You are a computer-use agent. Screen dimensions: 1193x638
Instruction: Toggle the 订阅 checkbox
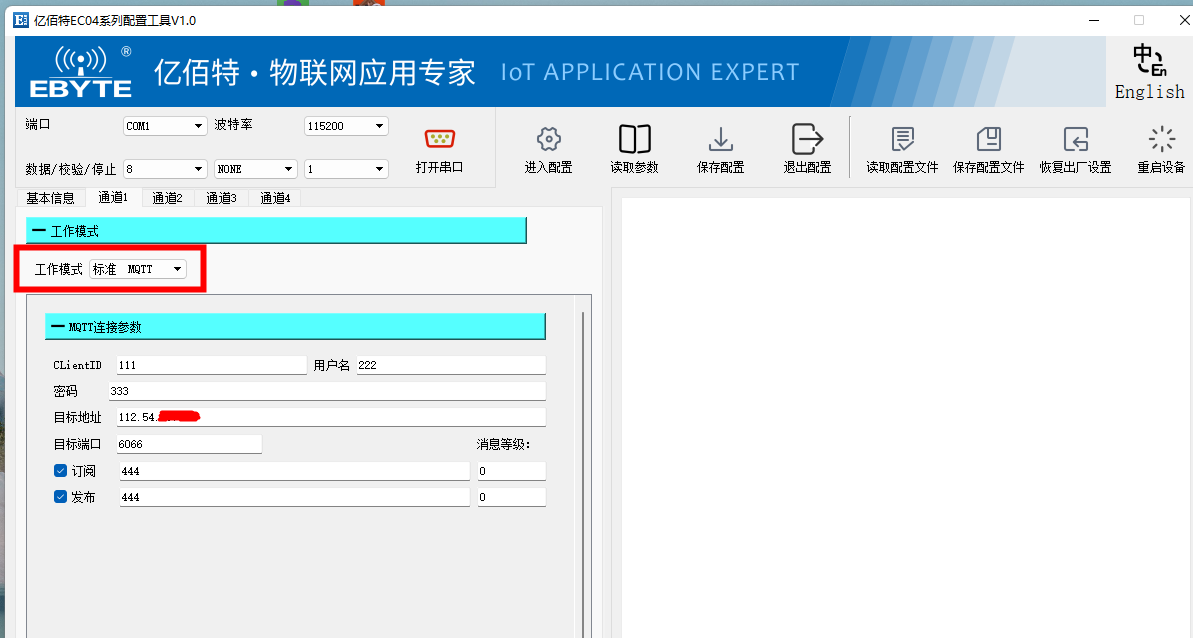(60, 471)
